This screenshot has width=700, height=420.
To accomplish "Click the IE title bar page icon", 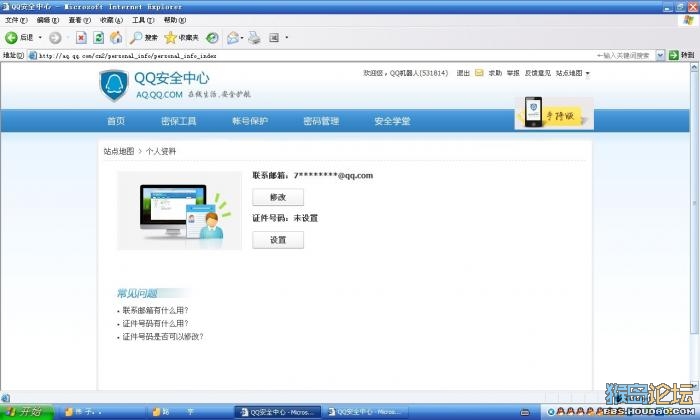I will tap(5, 7).
